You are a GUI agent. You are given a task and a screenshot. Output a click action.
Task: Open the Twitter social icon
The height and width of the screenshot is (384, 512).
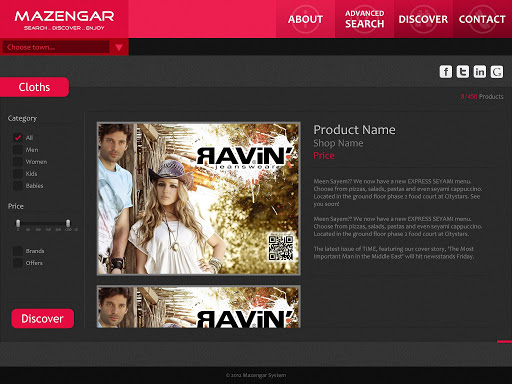463,72
